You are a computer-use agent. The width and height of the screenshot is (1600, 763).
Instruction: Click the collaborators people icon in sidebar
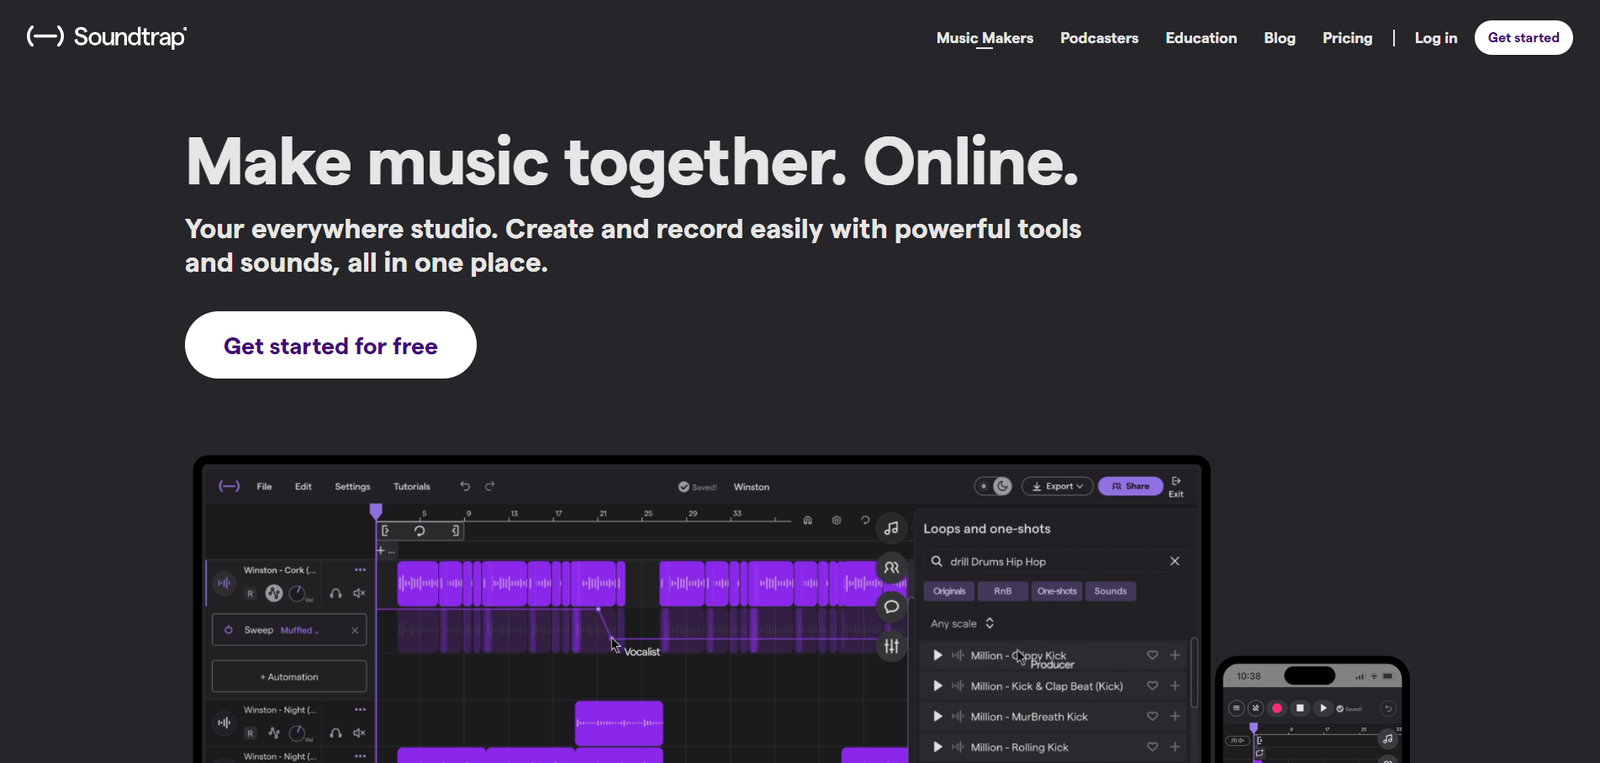click(x=891, y=567)
